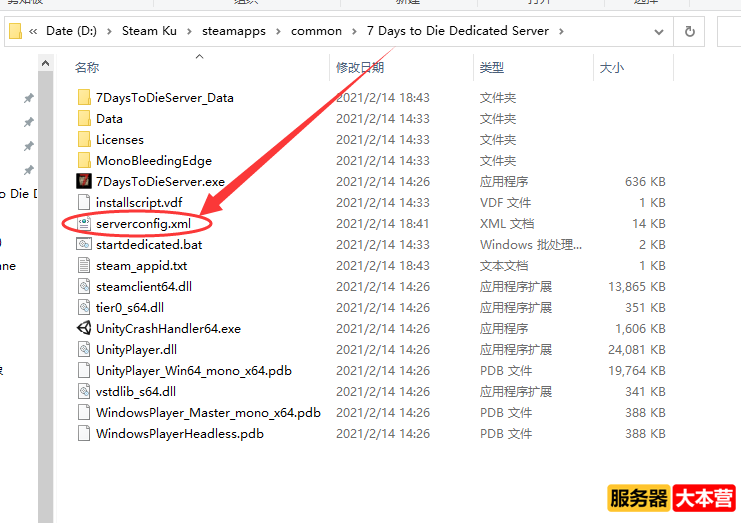741x523 pixels.
Task: Select the 7DaysToDieServer_Data folder icon
Action: tap(84, 98)
